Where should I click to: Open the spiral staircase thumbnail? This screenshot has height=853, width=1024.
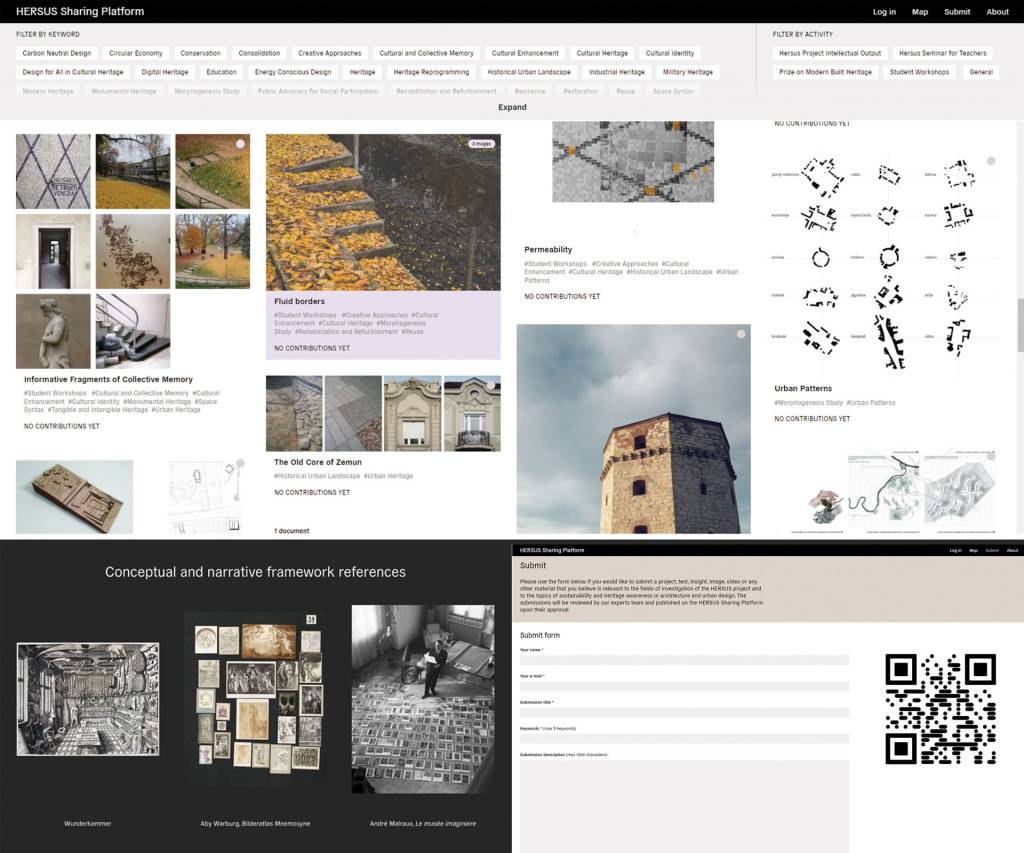tap(133, 331)
